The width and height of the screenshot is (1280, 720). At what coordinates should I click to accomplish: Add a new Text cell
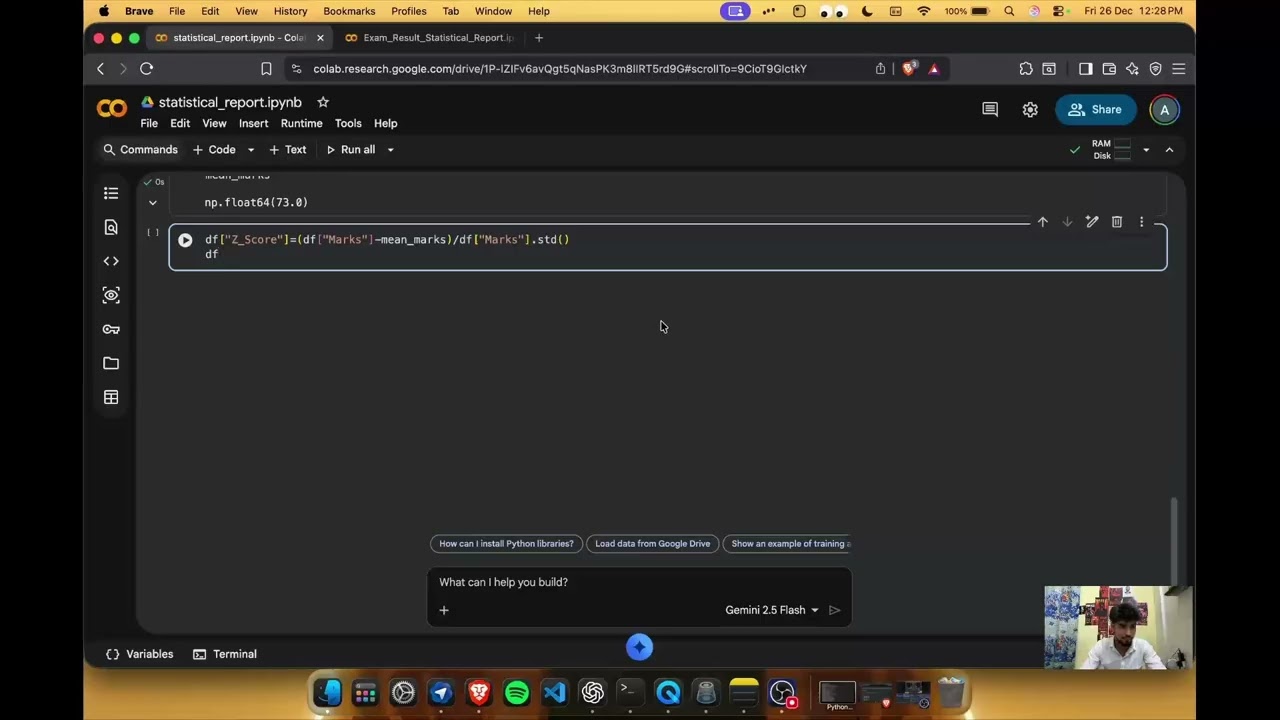click(x=288, y=150)
